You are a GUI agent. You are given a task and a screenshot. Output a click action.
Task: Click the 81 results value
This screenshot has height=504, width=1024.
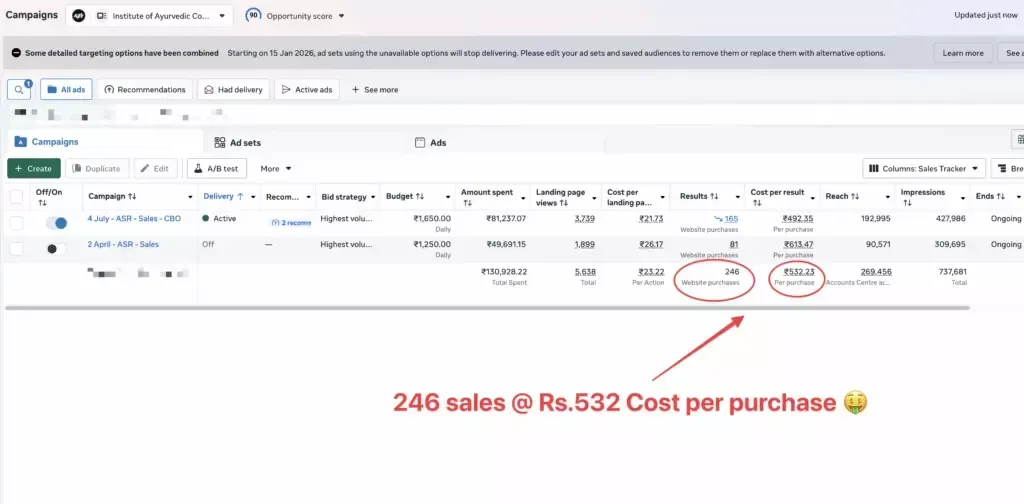(734, 244)
